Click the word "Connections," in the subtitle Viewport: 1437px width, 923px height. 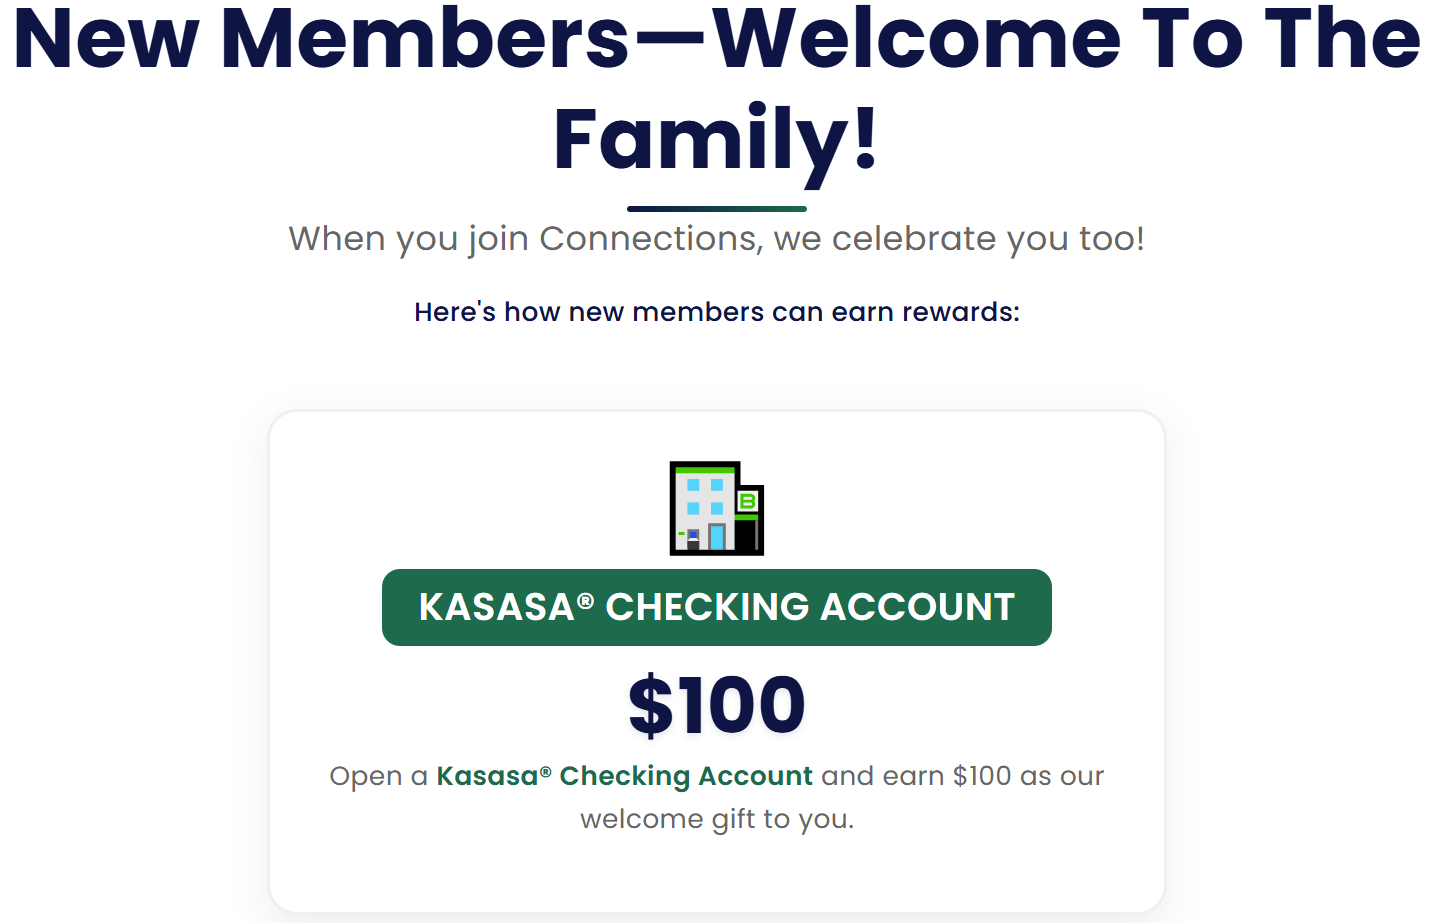point(649,239)
